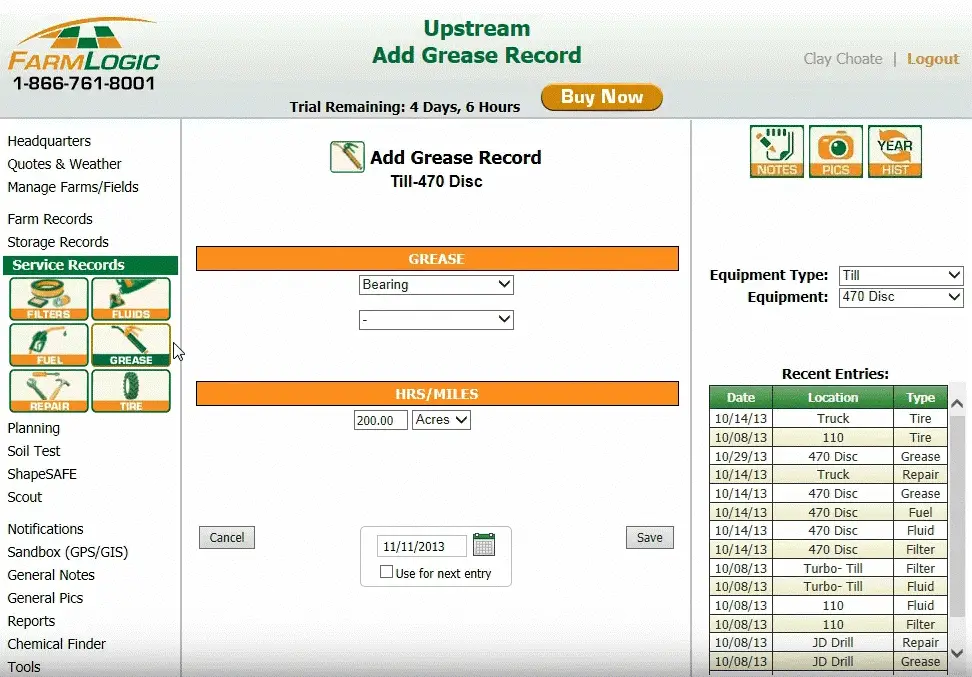The height and width of the screenshot is (677, 972).
Task: Open the Bearing grease type dropdown
Action: 436,285
